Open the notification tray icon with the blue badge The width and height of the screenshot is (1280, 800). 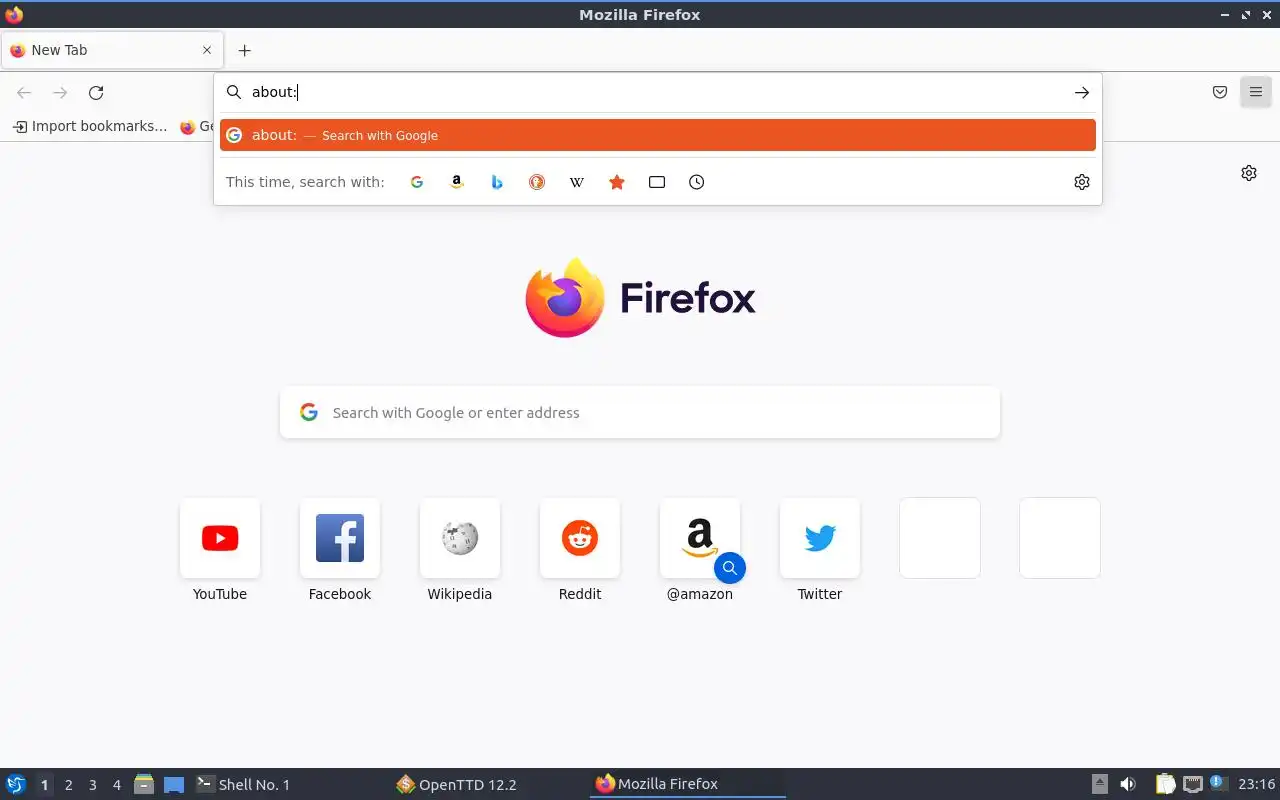click(1217, 783)
